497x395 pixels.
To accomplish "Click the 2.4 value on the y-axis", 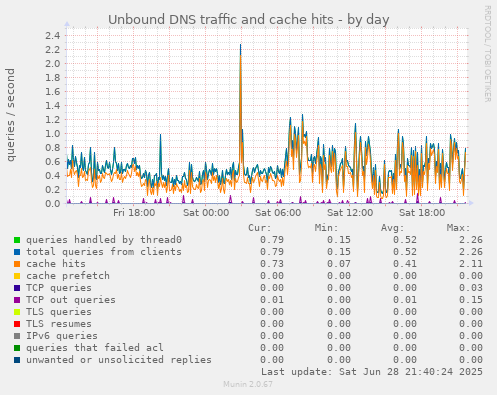I will click(x=53, y=35).
